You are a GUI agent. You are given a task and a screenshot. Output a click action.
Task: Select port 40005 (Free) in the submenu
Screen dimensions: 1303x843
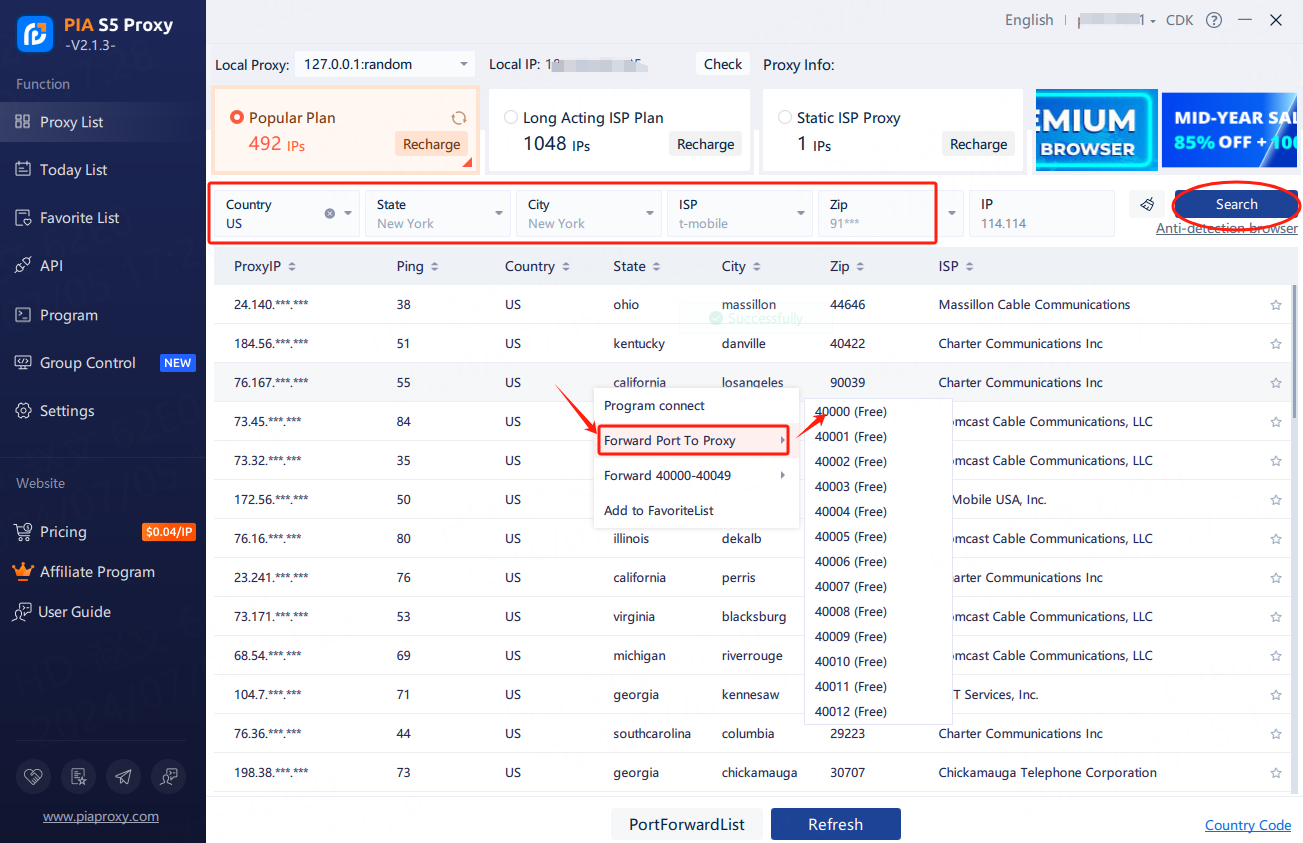coord(878,537)
